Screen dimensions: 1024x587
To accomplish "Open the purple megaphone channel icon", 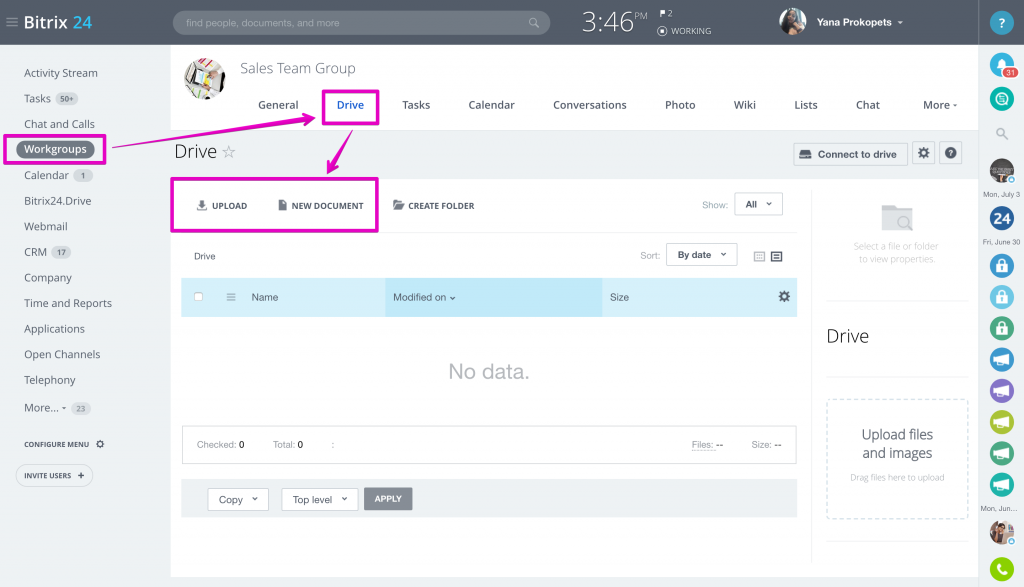I will click(x=1001, y=390).
